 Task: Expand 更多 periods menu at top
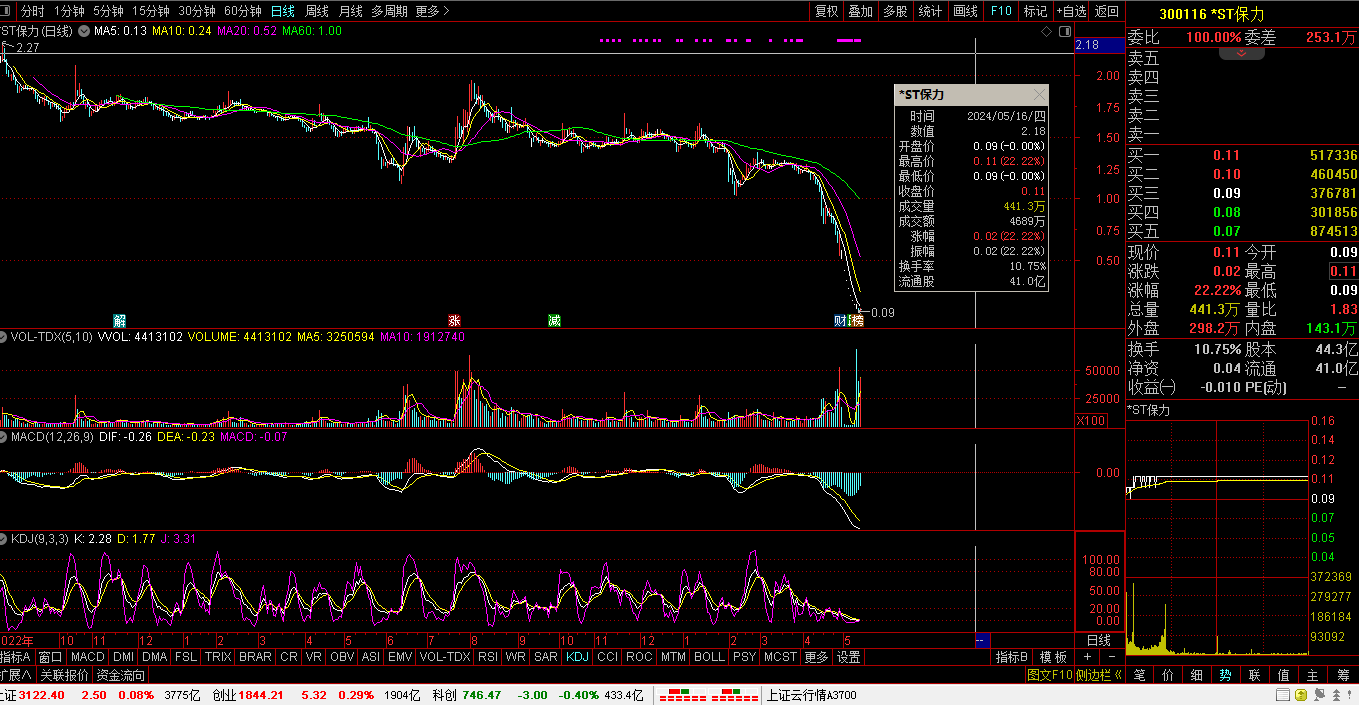coord(432,11)
